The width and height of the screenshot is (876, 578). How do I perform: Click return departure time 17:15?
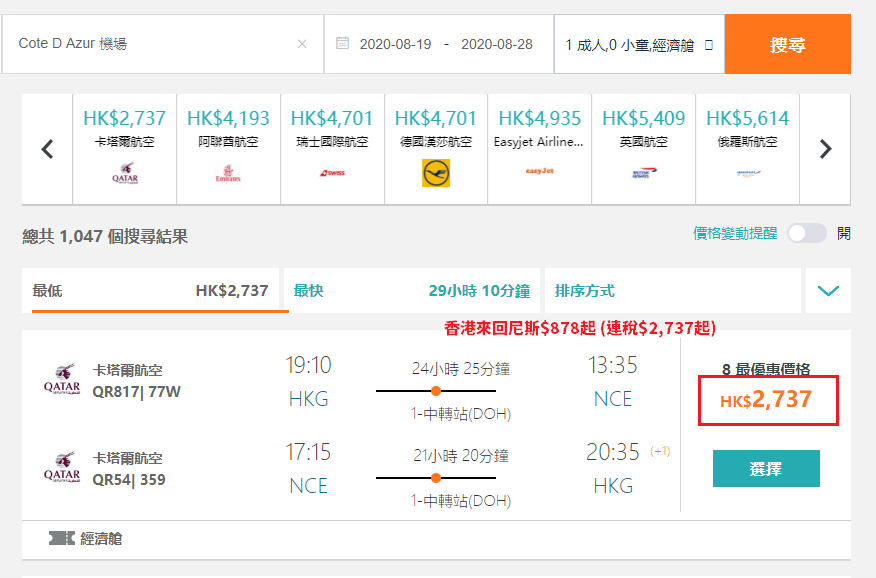(x=308, y=452)
